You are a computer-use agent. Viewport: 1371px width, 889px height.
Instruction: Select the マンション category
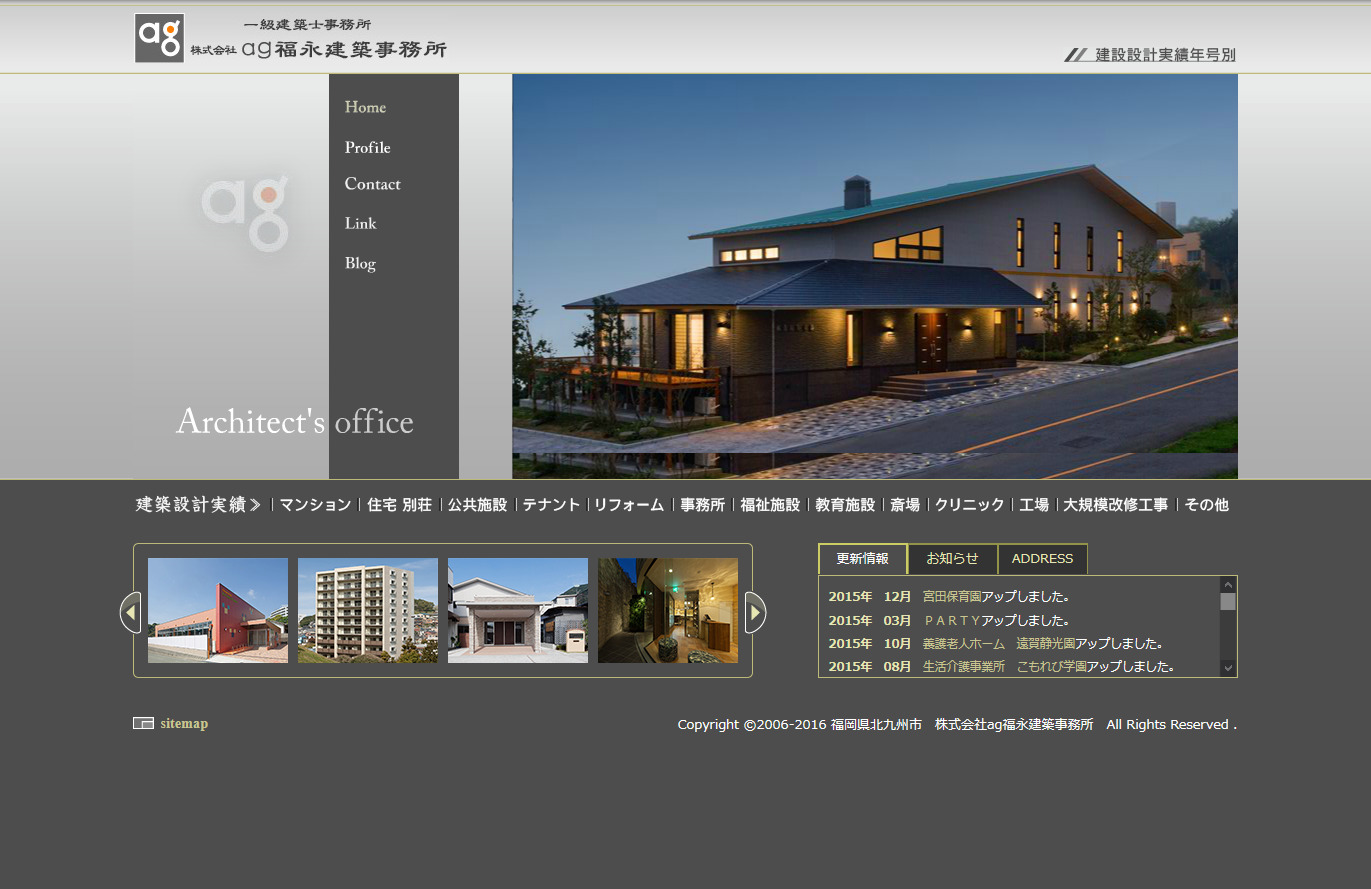(315, 505)
